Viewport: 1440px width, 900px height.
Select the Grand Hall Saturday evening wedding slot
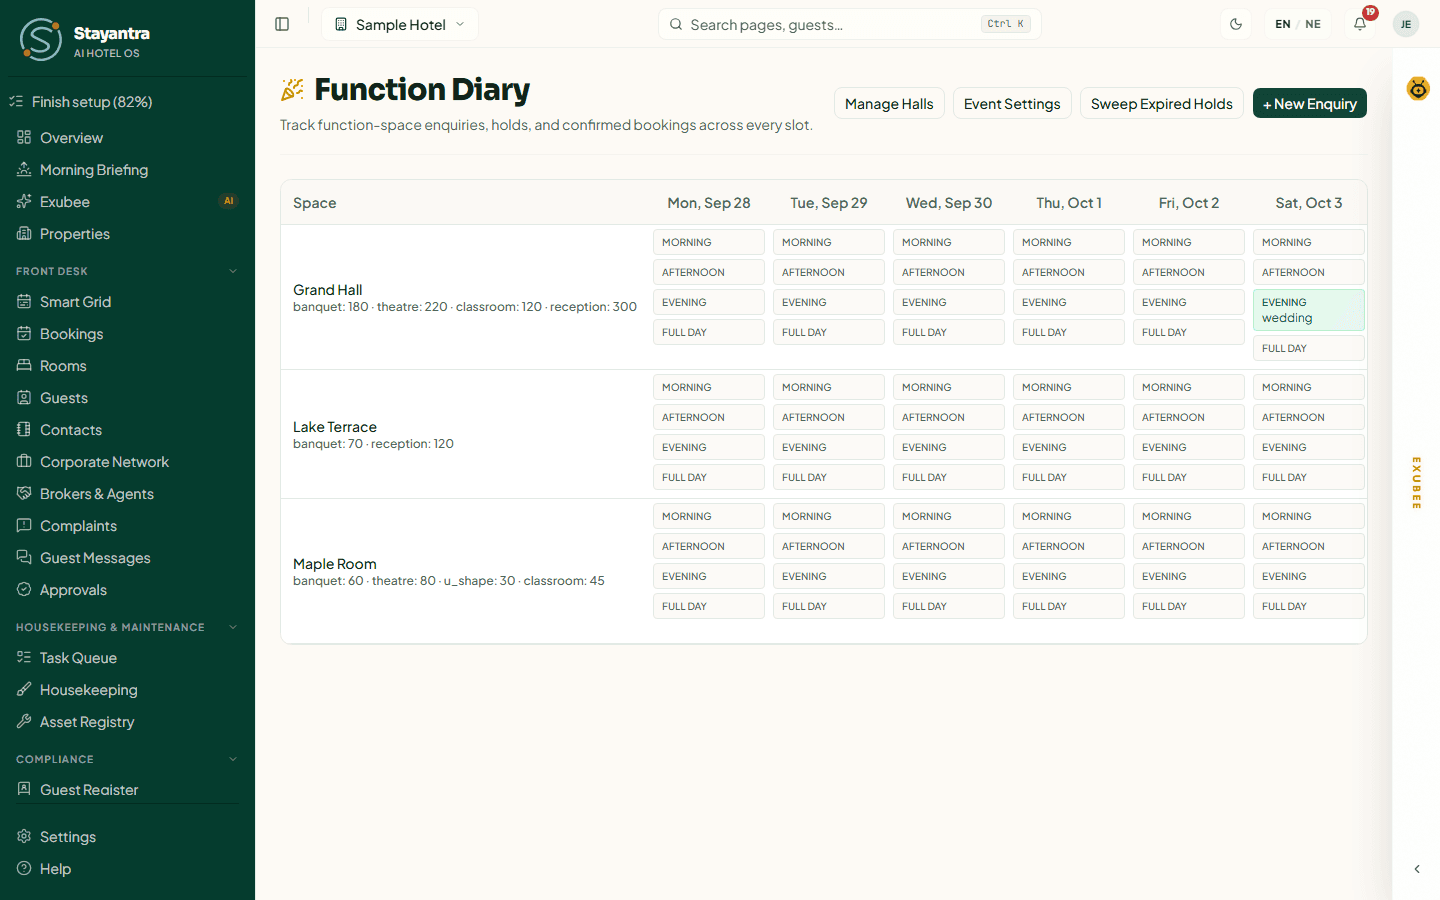[1309, 310]
